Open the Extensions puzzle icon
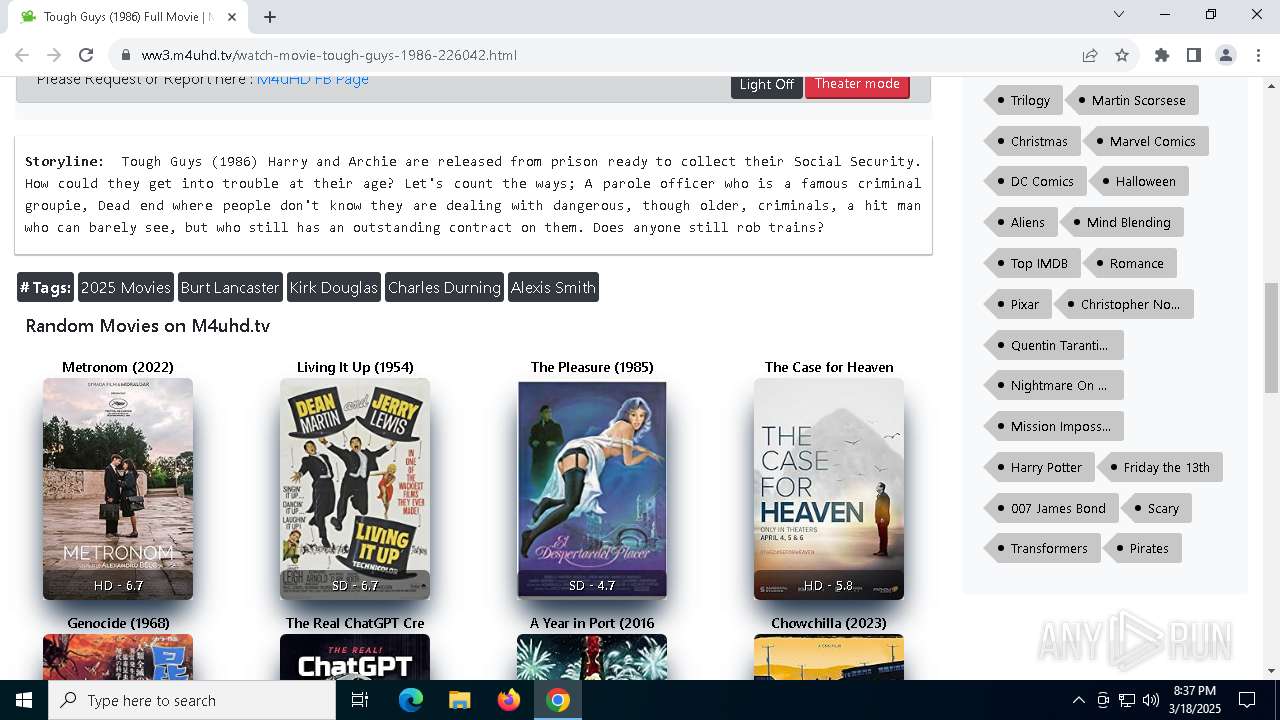This screenshot has height=720, width=1280. pos(1162,55)
